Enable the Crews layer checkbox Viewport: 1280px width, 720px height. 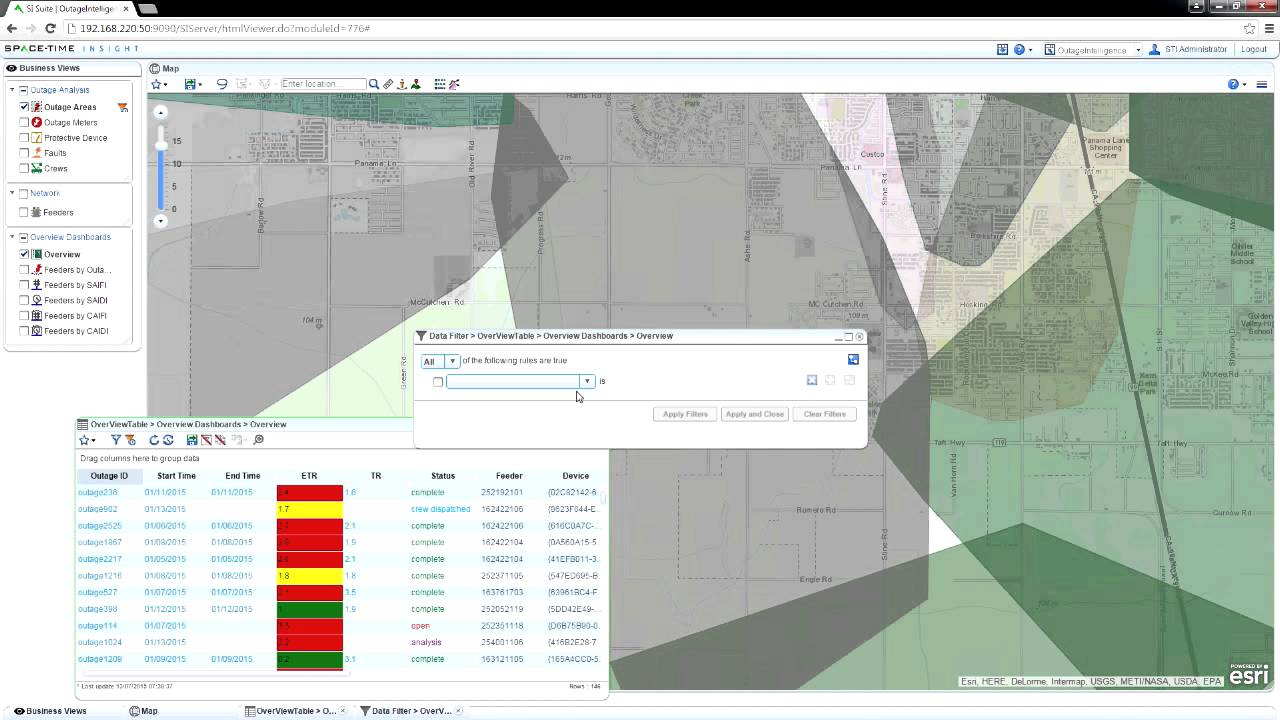coord(24,168)
